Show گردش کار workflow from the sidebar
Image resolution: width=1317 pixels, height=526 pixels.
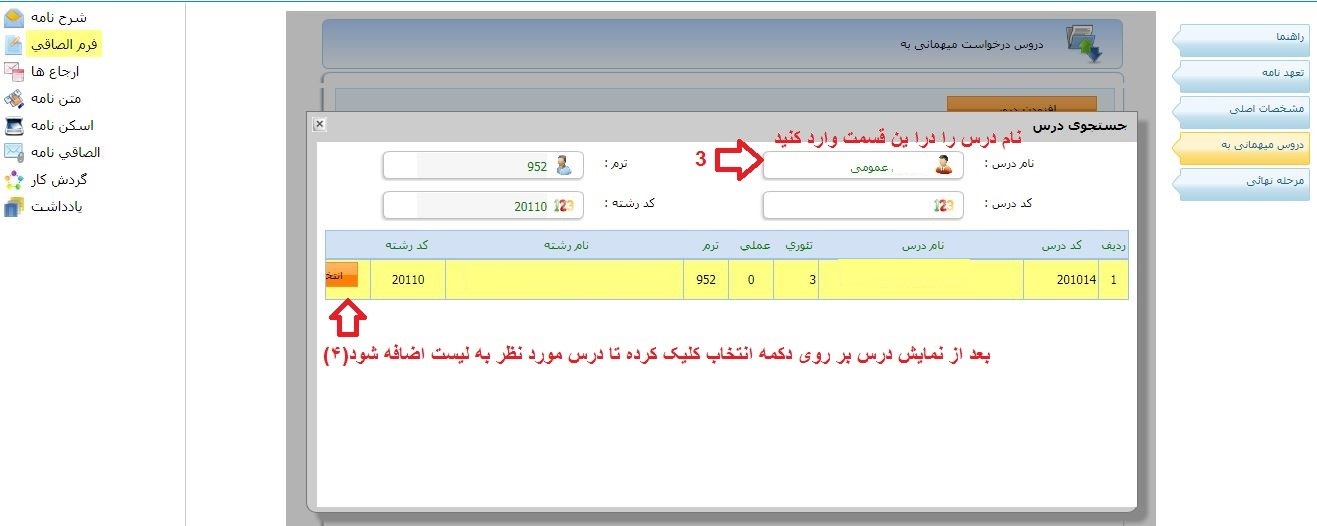[x=14, y=180]
